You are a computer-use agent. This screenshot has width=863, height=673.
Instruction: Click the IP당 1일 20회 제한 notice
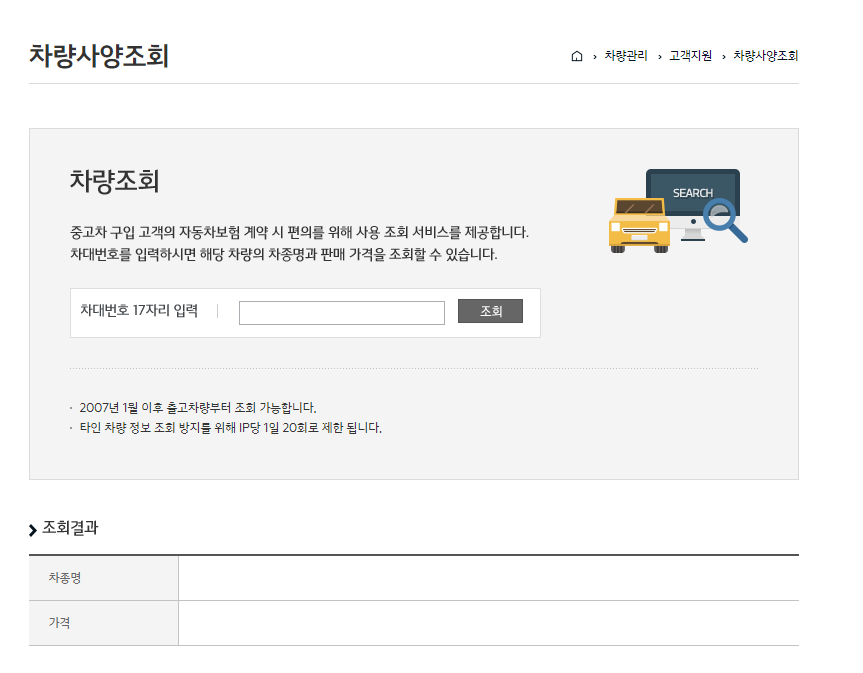230,428
